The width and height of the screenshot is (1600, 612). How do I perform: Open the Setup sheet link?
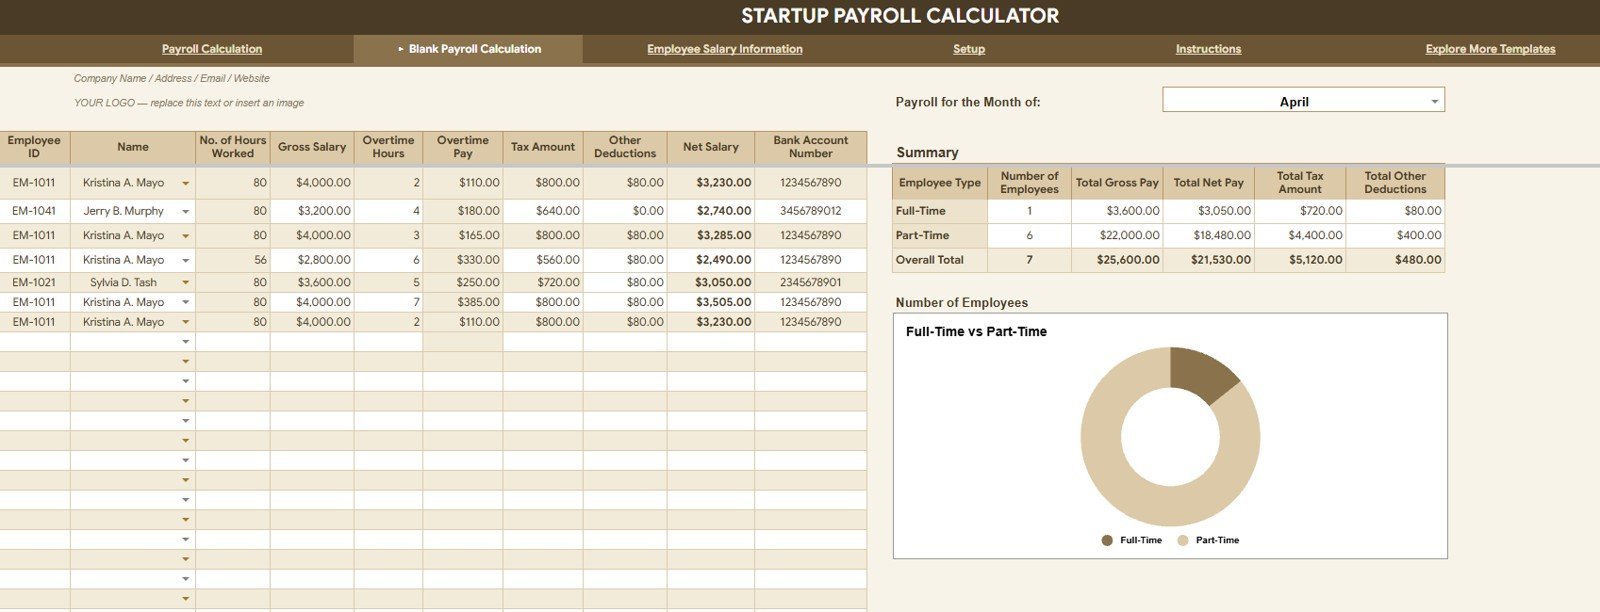969,49
